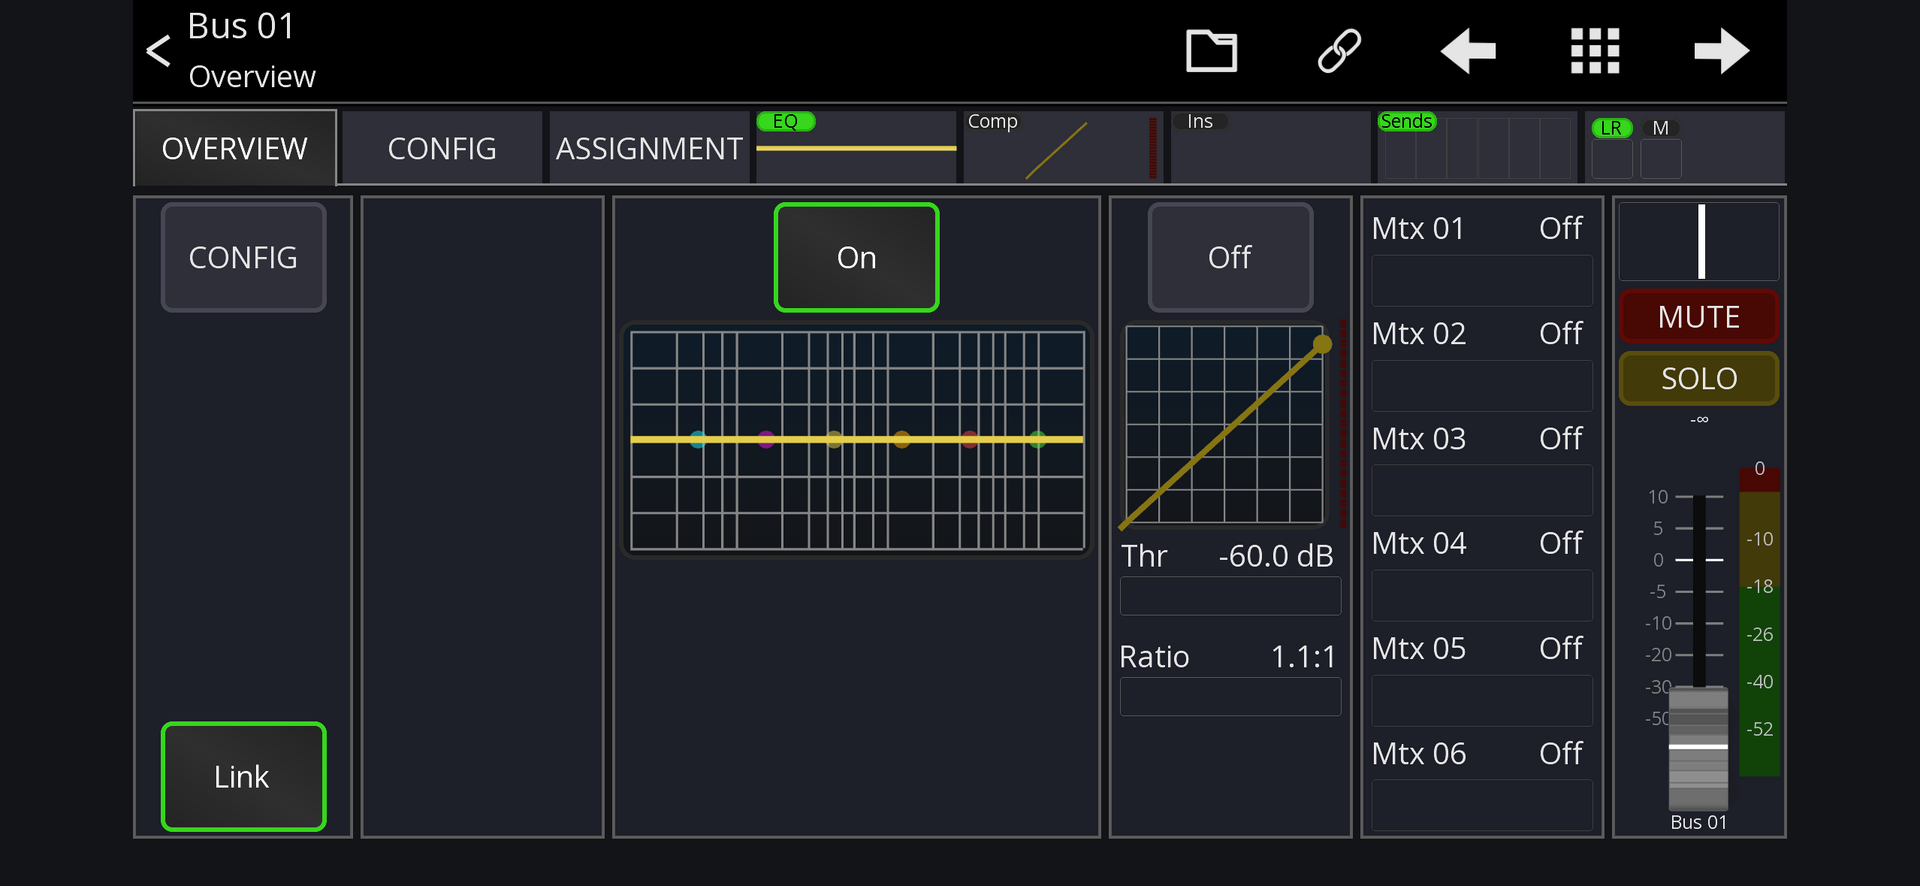
Task: Adjust the Thr threshold slider field
Action: 1230,596
